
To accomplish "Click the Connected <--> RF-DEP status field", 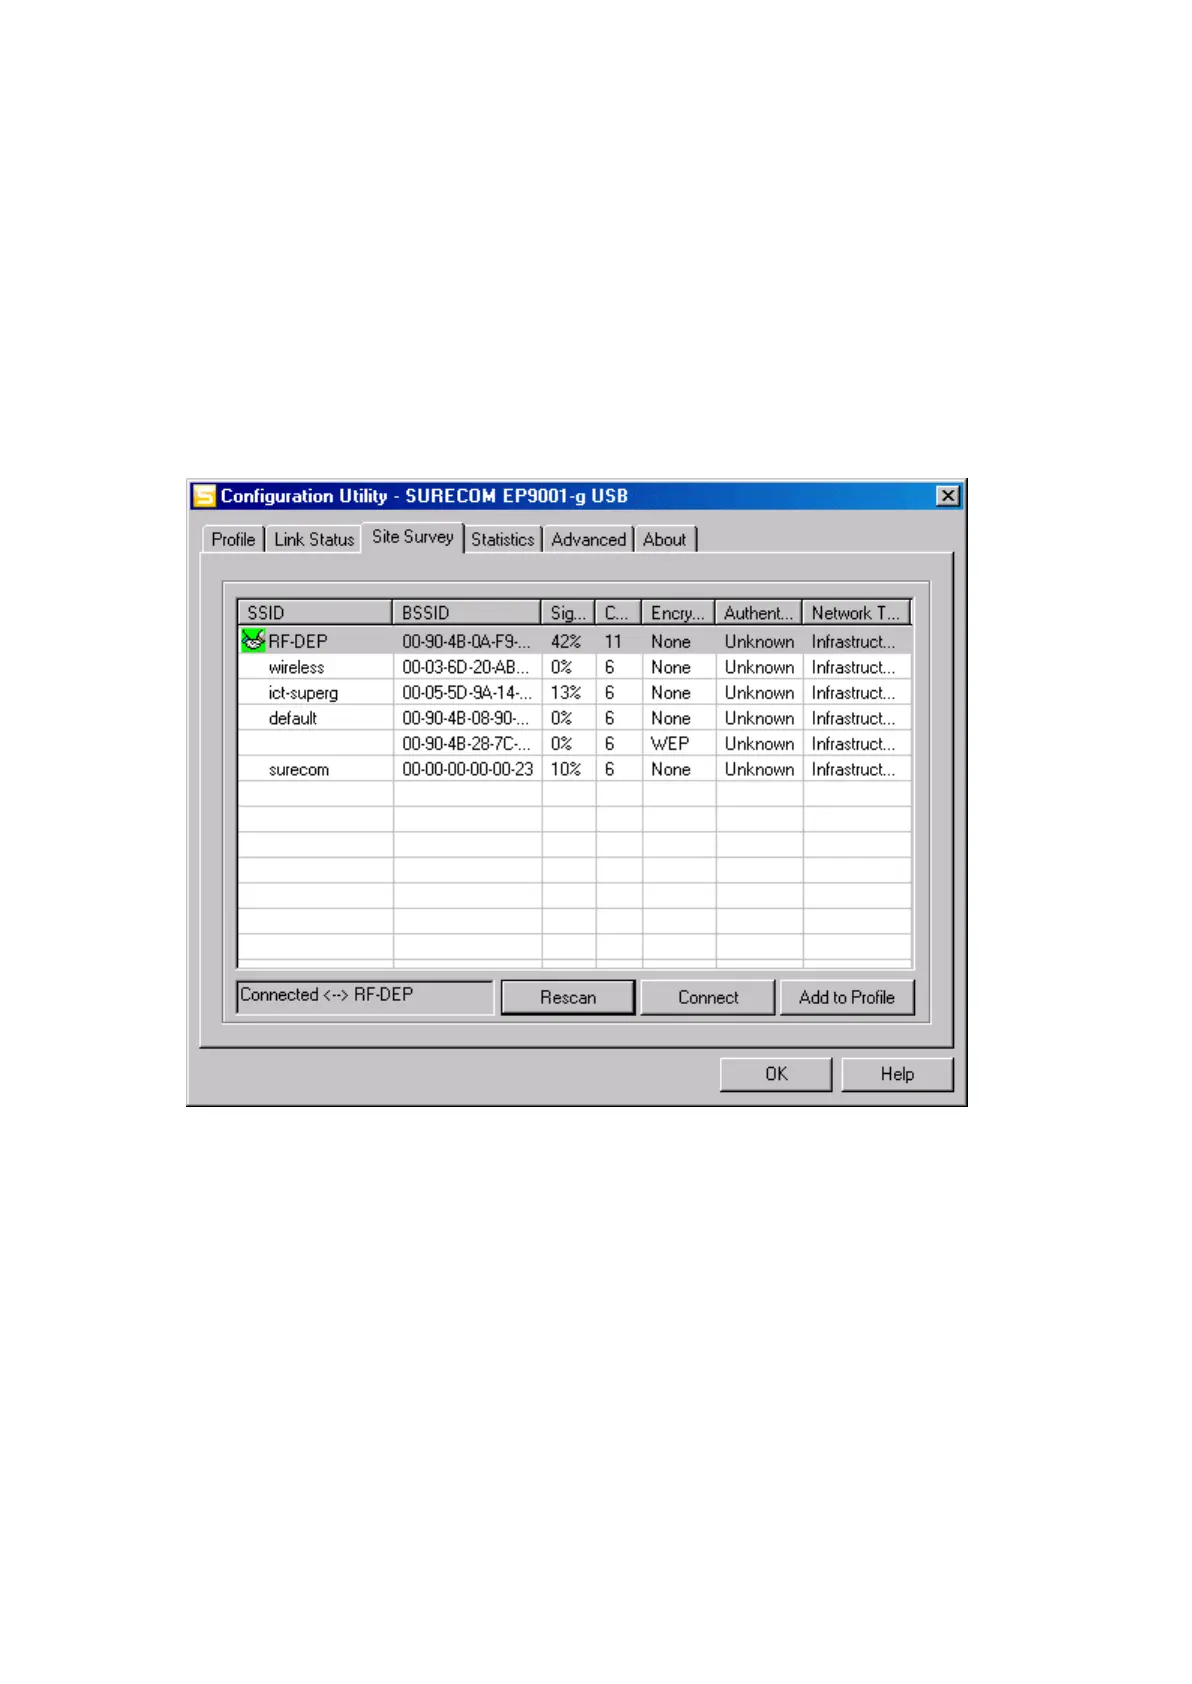I will click(x=365, y=996).
